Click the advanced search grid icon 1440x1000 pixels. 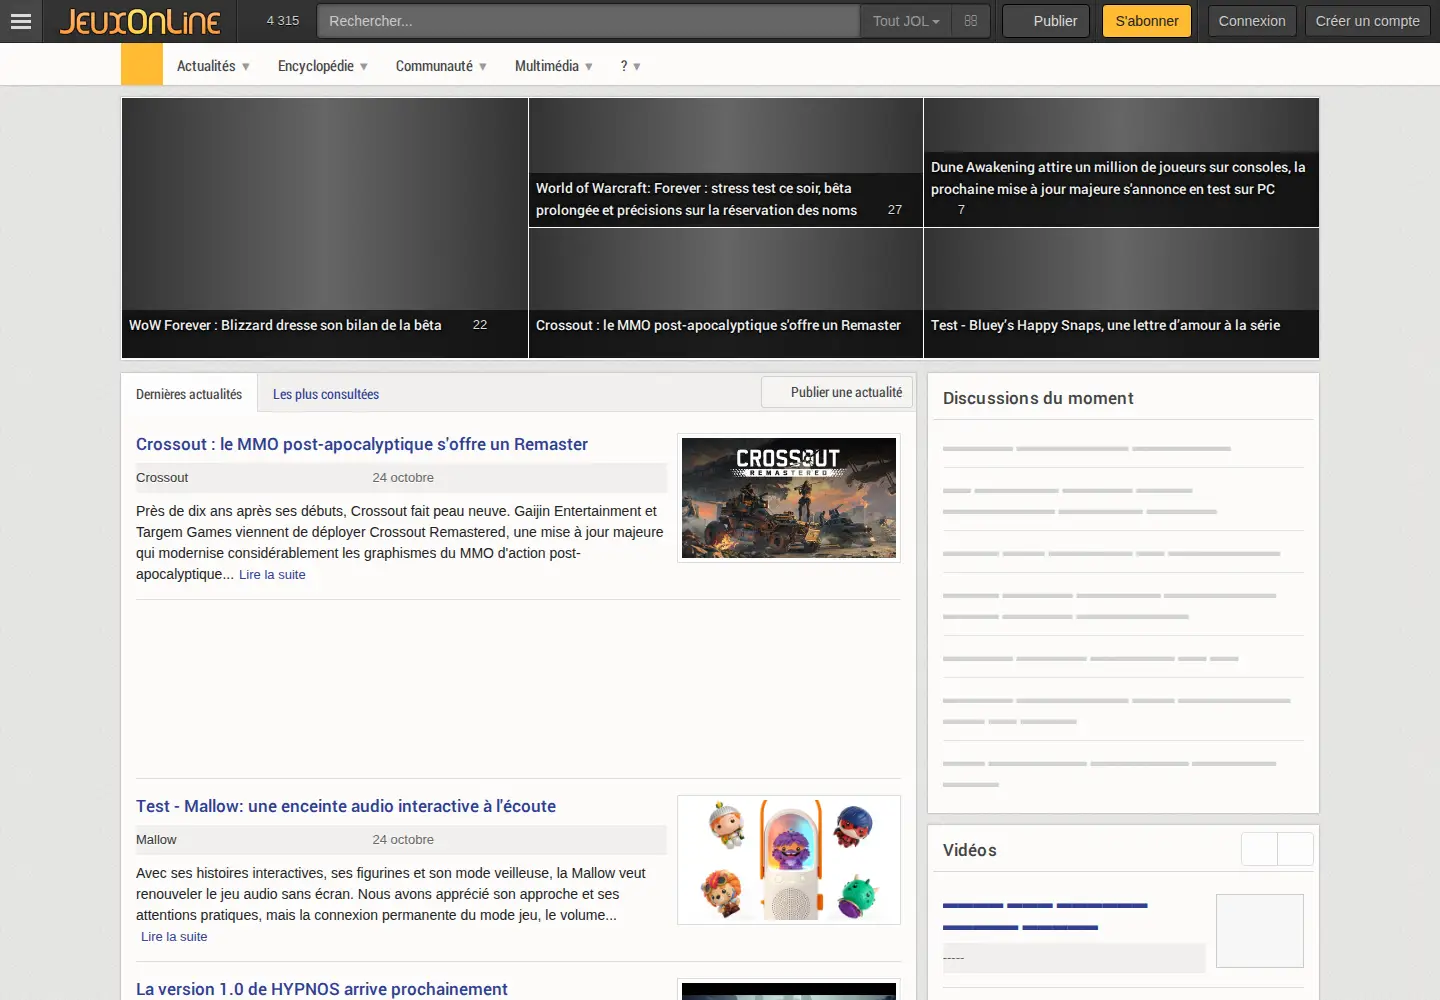click(x=970, y=21)
